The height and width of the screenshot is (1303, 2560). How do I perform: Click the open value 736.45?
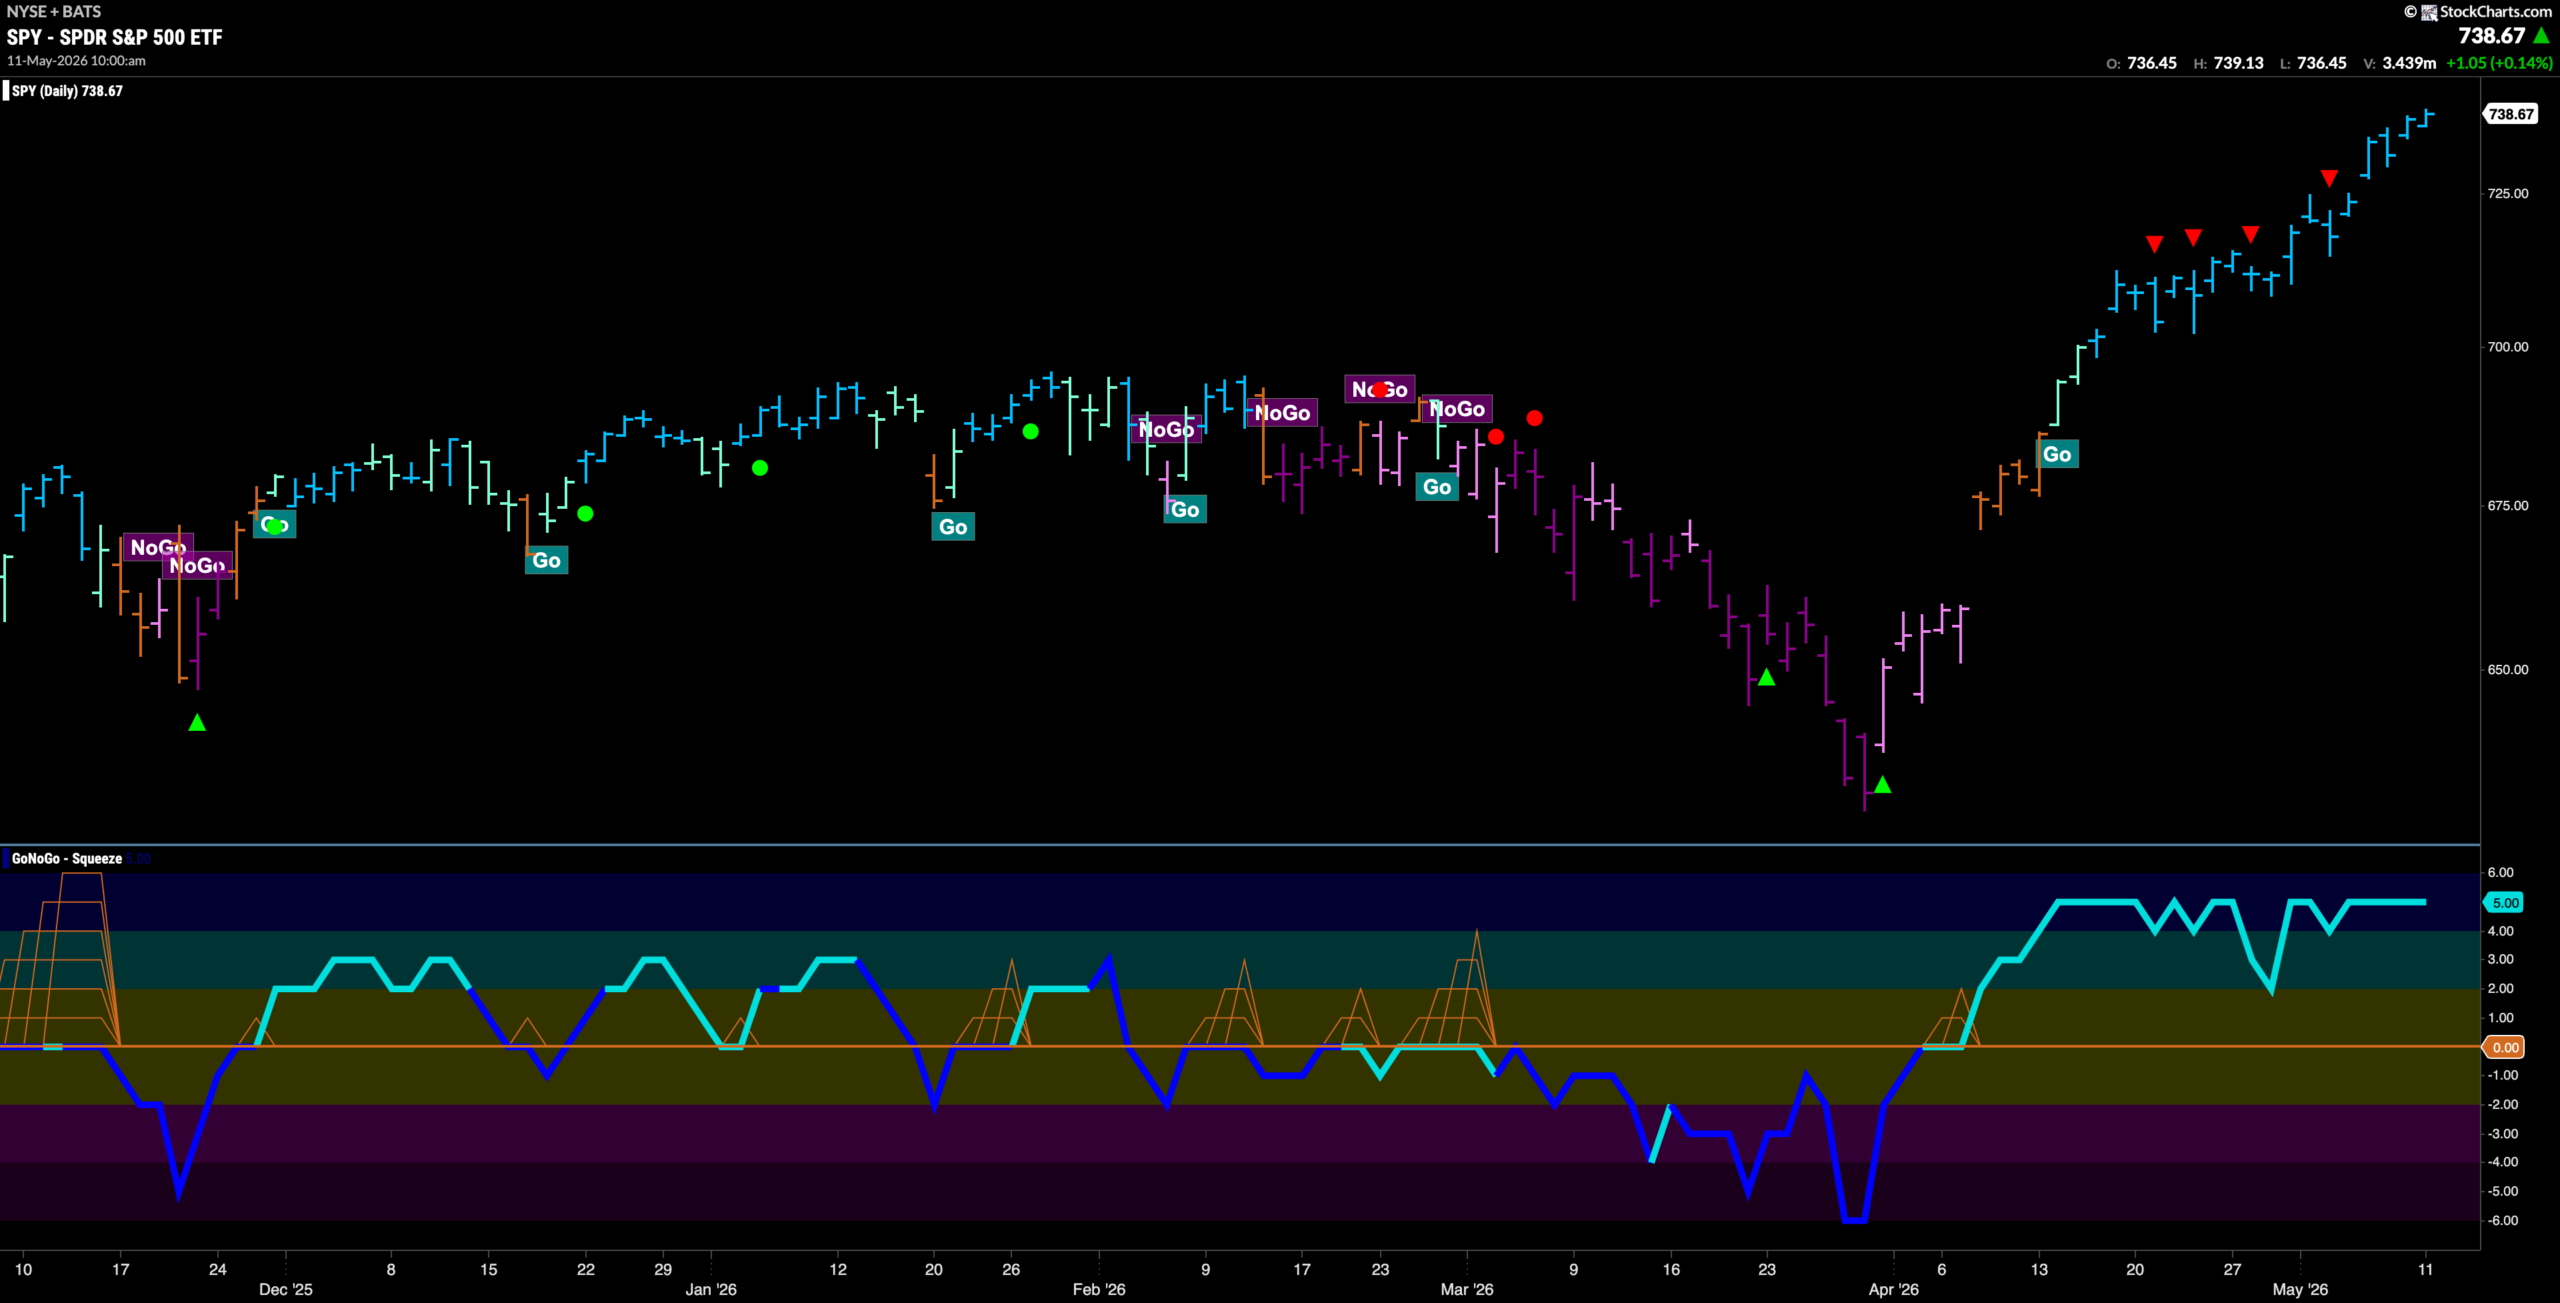pos(2152,63)
